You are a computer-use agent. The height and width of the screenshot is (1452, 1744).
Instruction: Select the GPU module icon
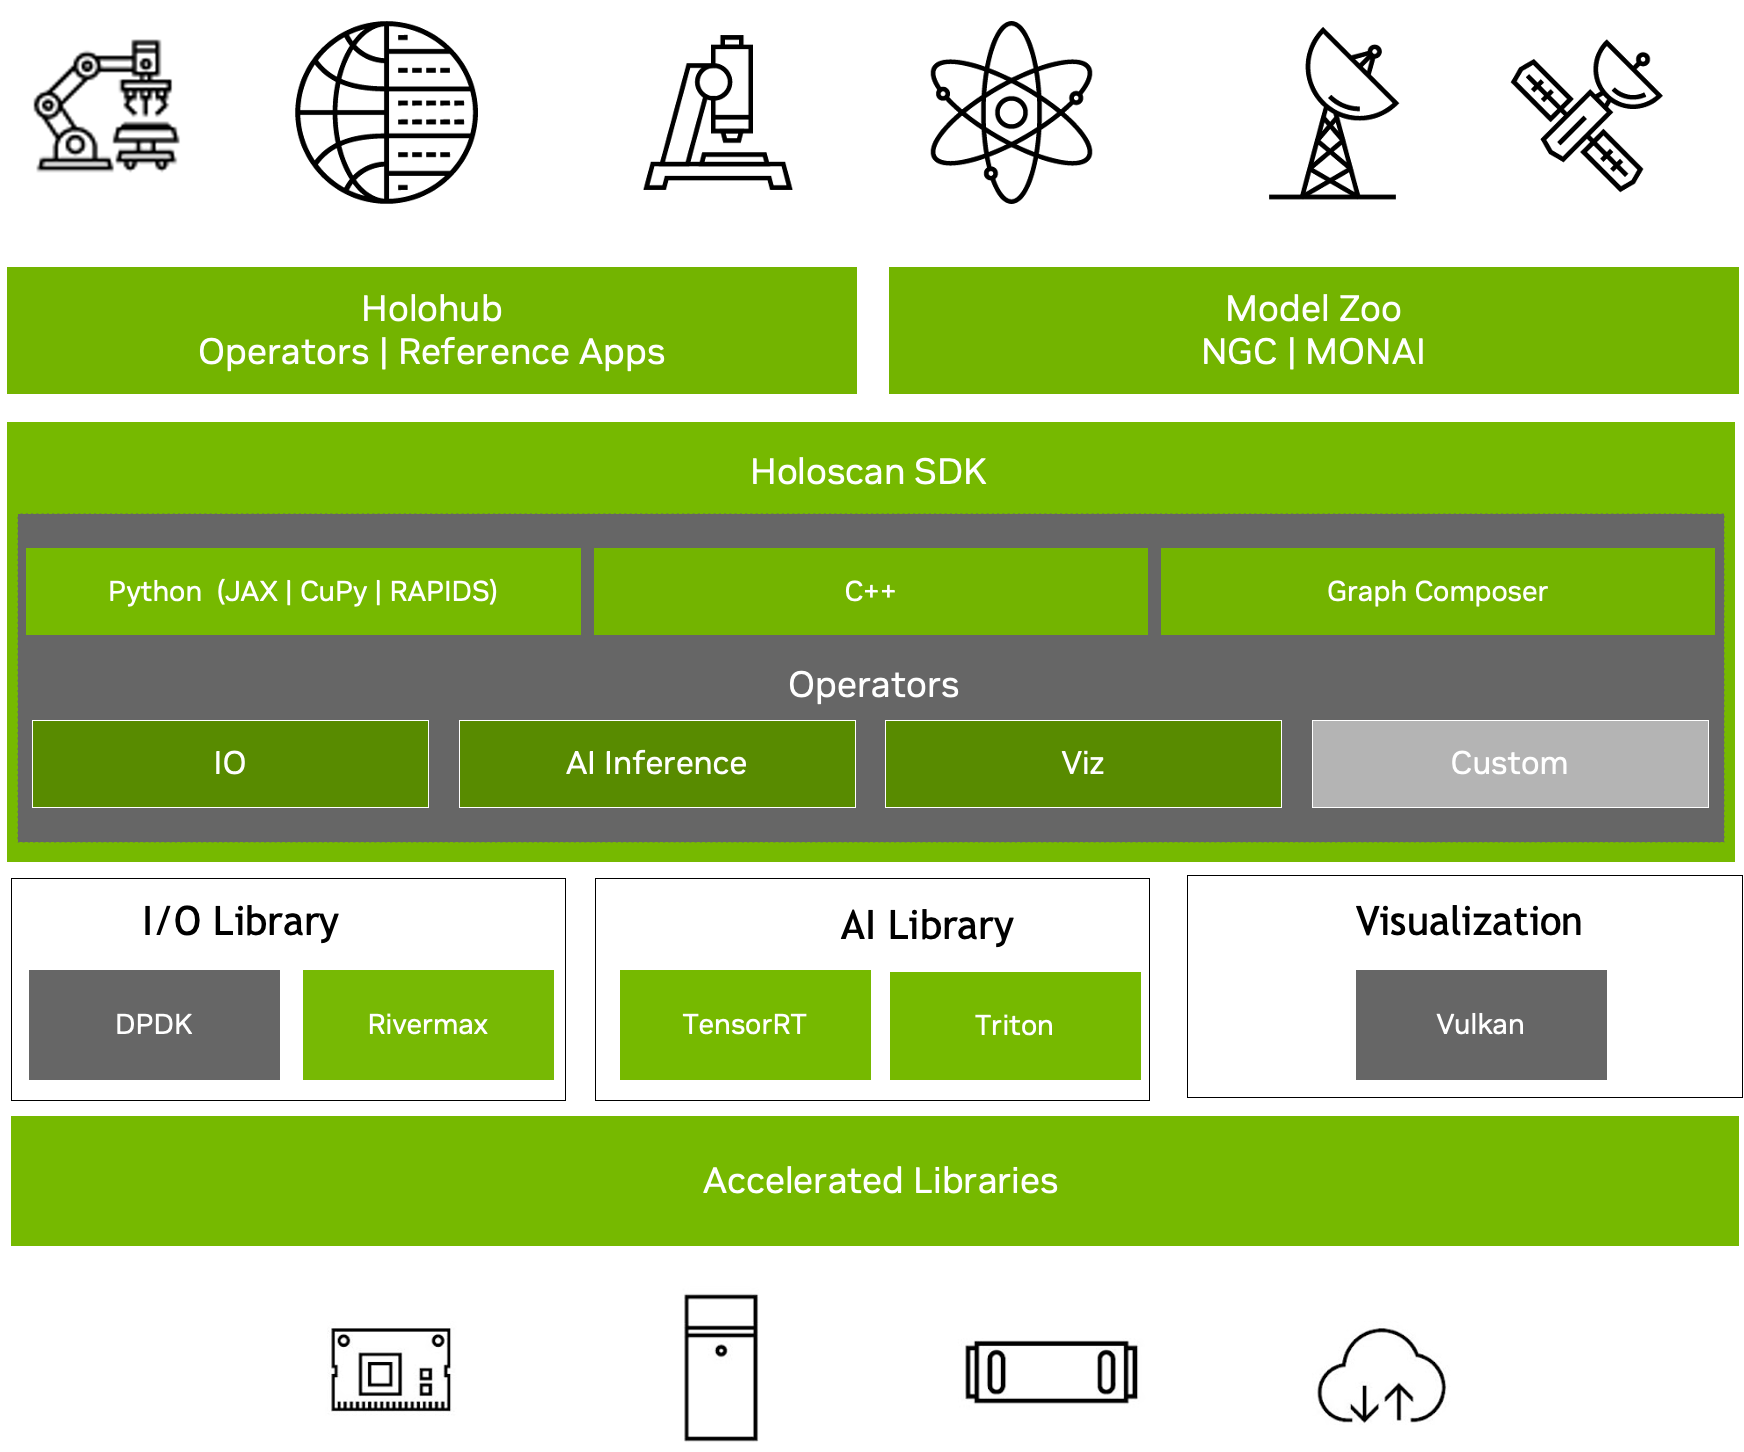(x=1049, y=1372)
